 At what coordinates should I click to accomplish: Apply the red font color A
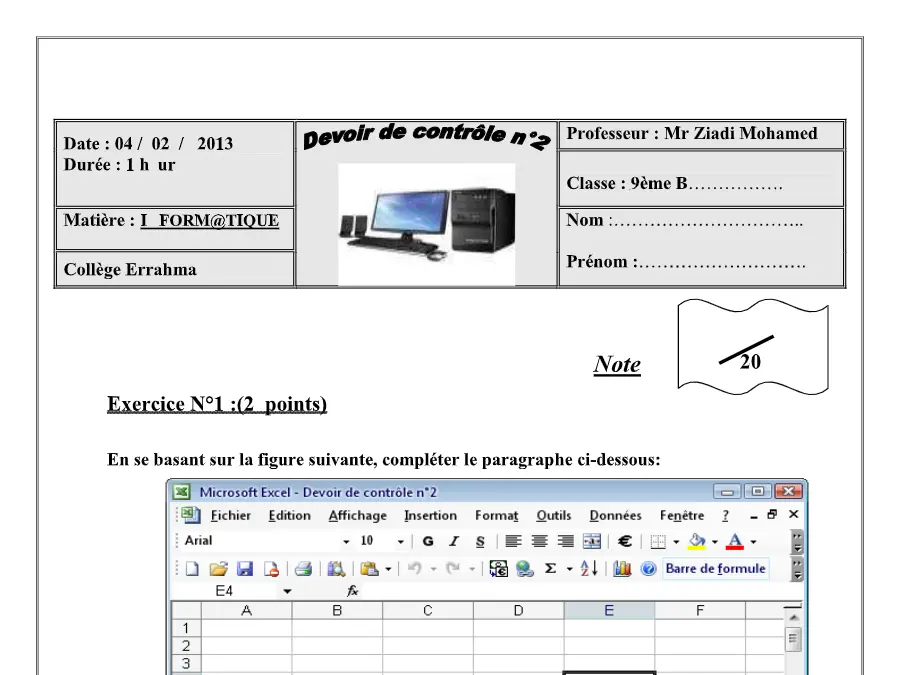click(735, 541)
